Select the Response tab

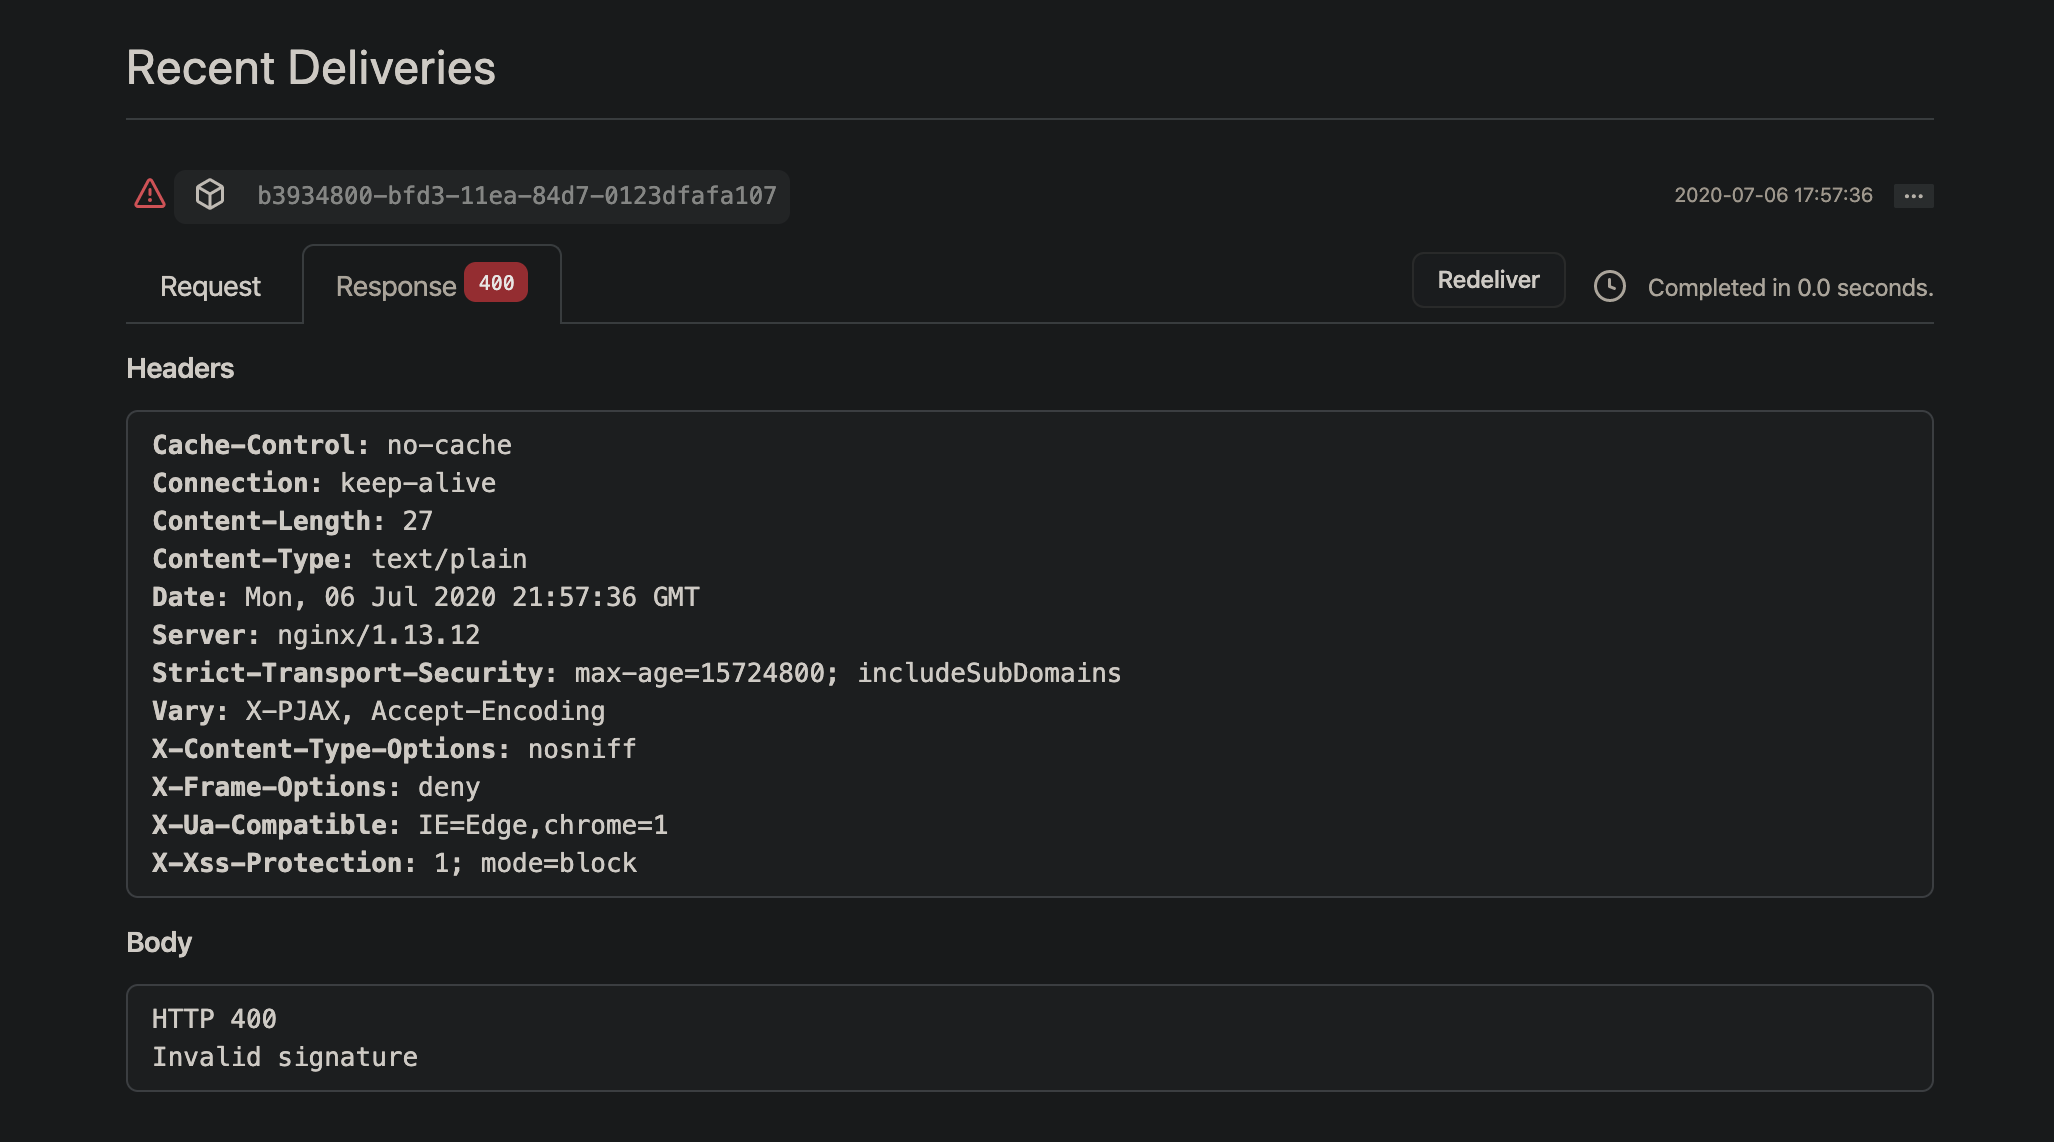397,285
